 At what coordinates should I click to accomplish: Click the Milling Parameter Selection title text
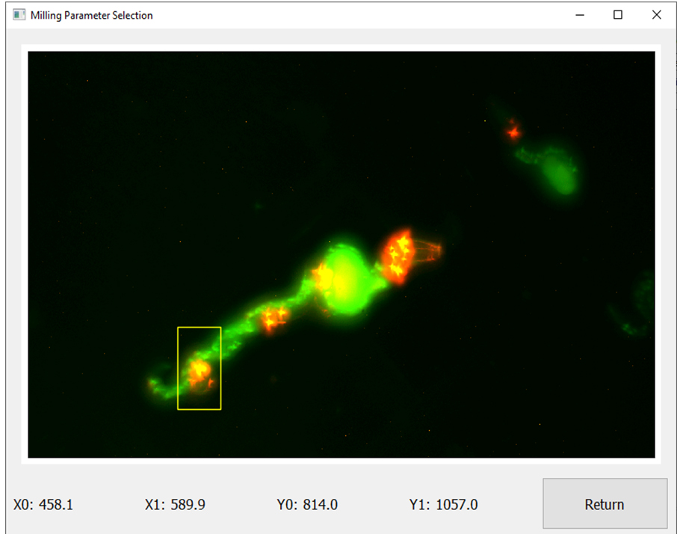(x=92, y=15)
